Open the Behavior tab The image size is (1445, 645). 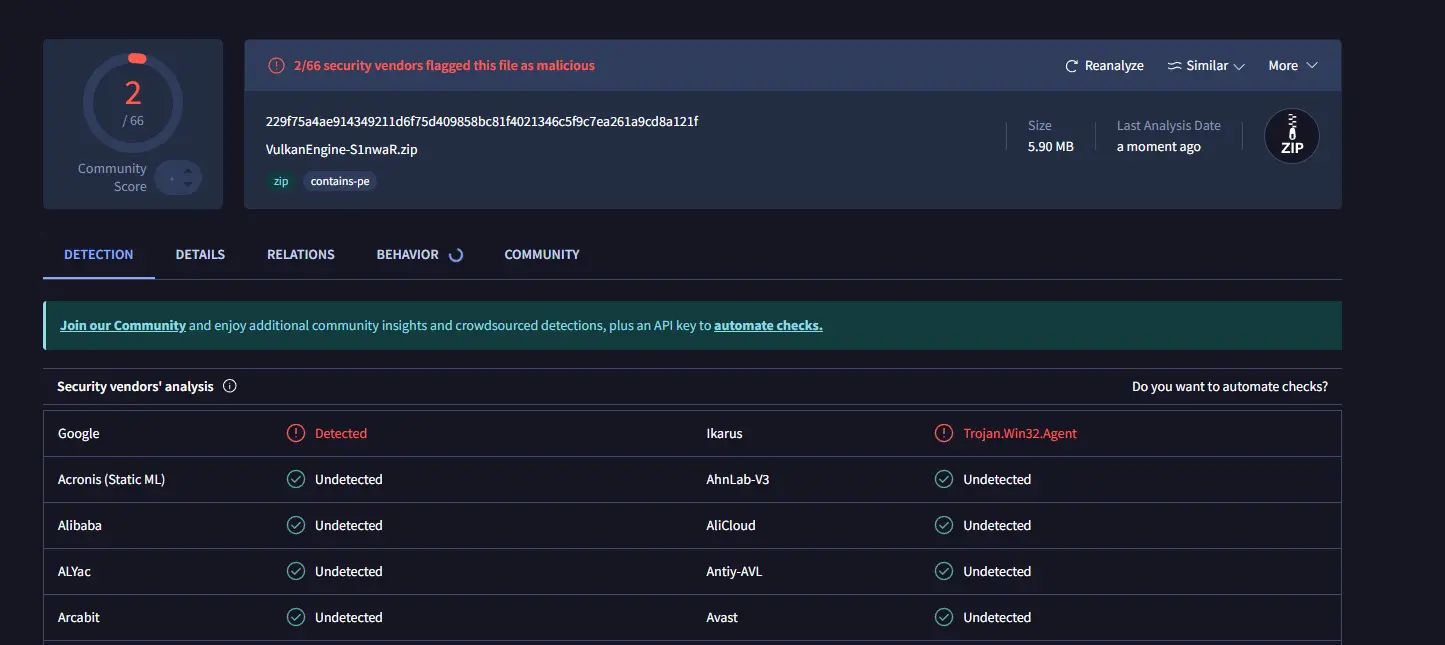coord(407,255)
